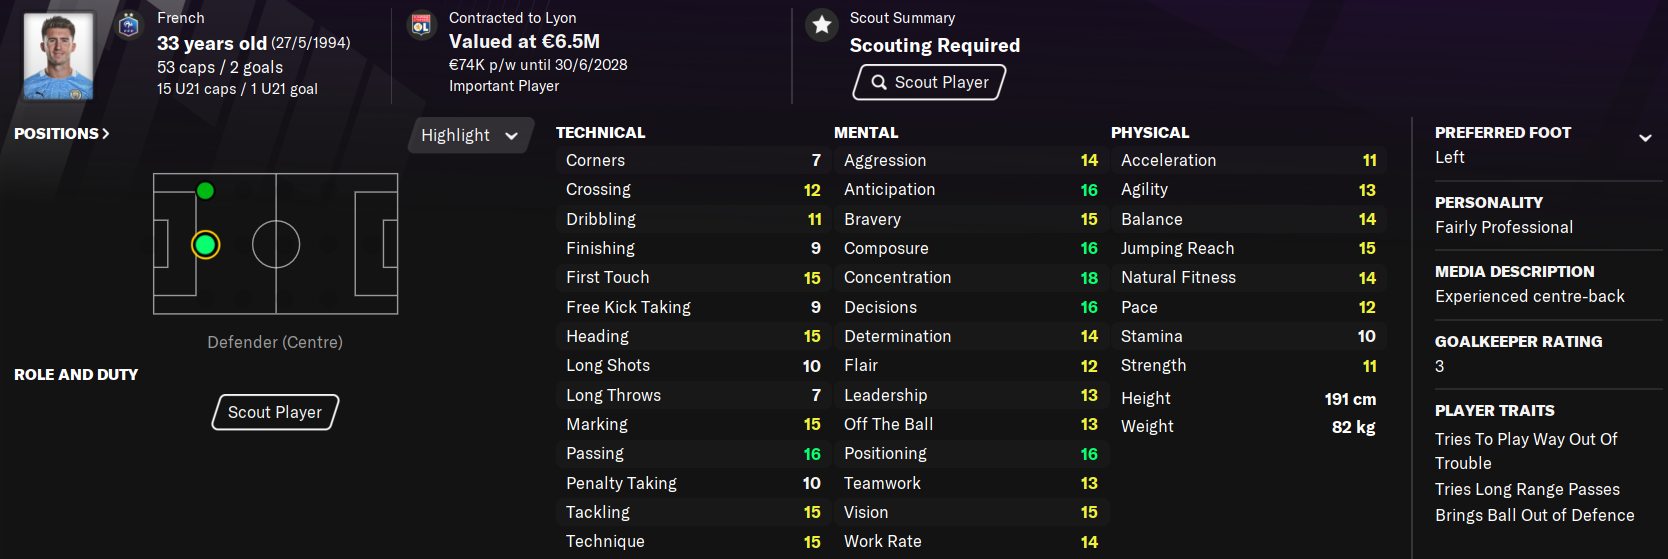The image size is (1668, 559).
Task: Click the top Scout Player button
Action: 929,82
